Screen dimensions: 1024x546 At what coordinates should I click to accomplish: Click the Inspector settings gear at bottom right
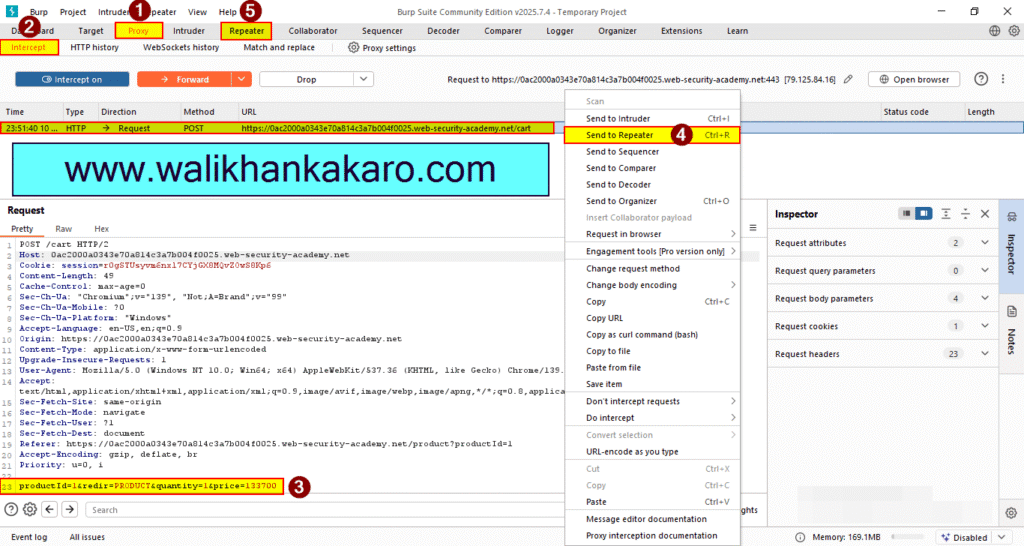(1011, 513)
